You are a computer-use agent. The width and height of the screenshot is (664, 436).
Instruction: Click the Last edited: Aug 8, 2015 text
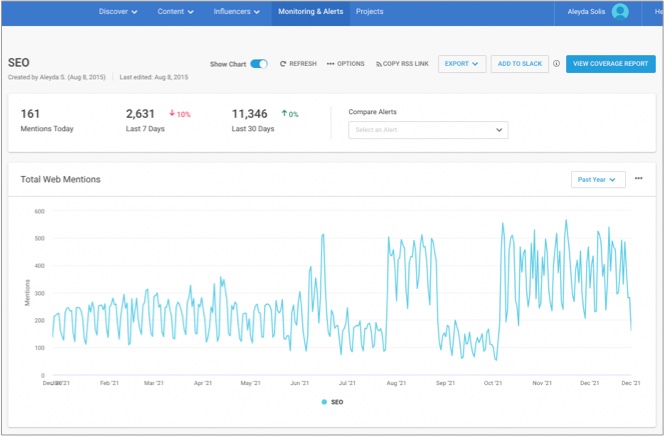[x=154, y=77]
